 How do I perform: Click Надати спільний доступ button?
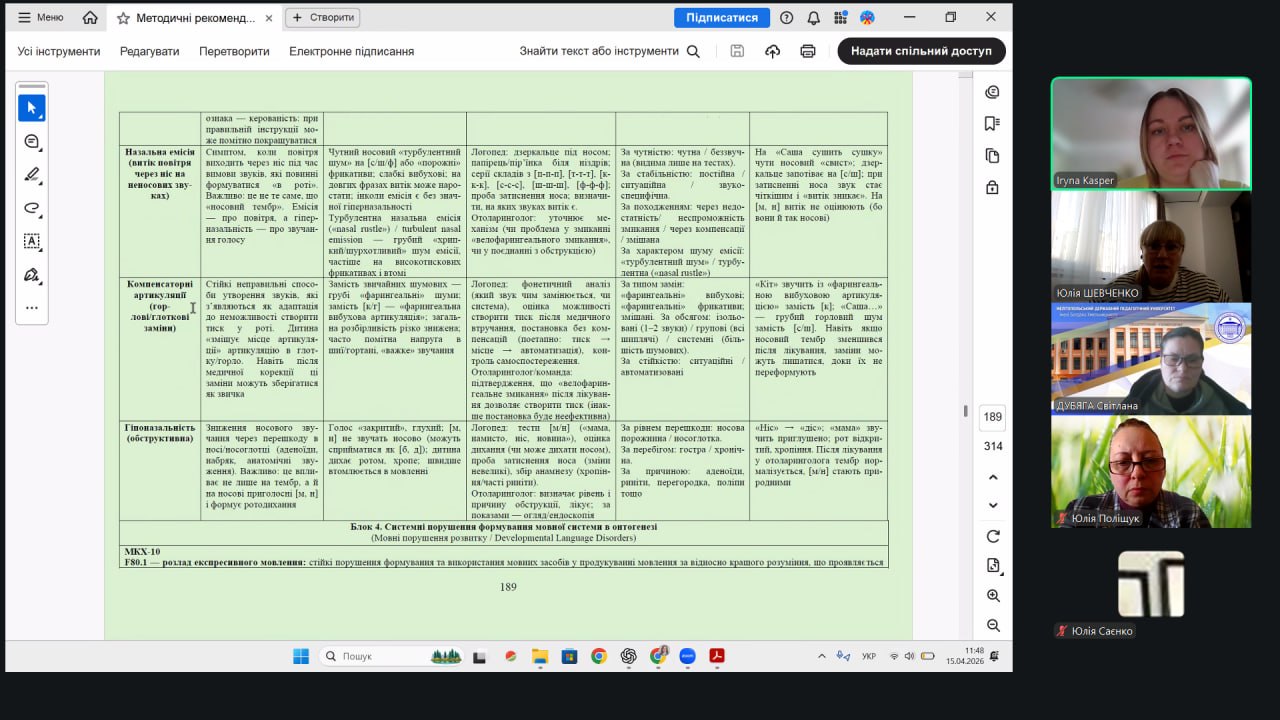point(921,51)
